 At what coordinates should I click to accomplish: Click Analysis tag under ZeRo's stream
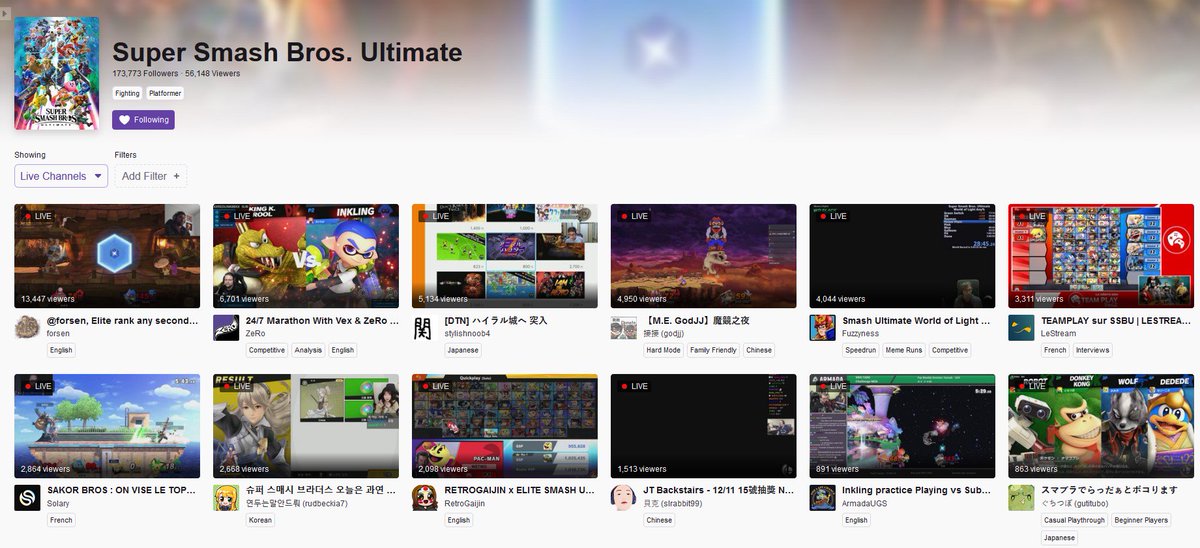click(x=308, y=350)
